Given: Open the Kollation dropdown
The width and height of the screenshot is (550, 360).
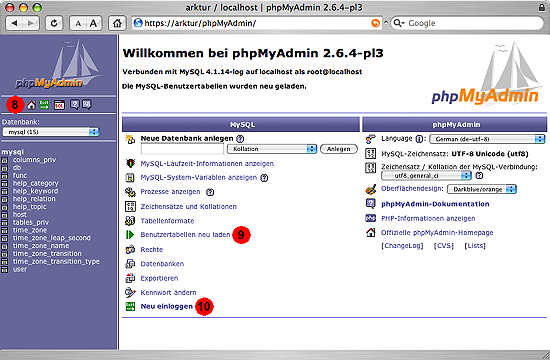Looking at the screenshot, I should 272,149.
